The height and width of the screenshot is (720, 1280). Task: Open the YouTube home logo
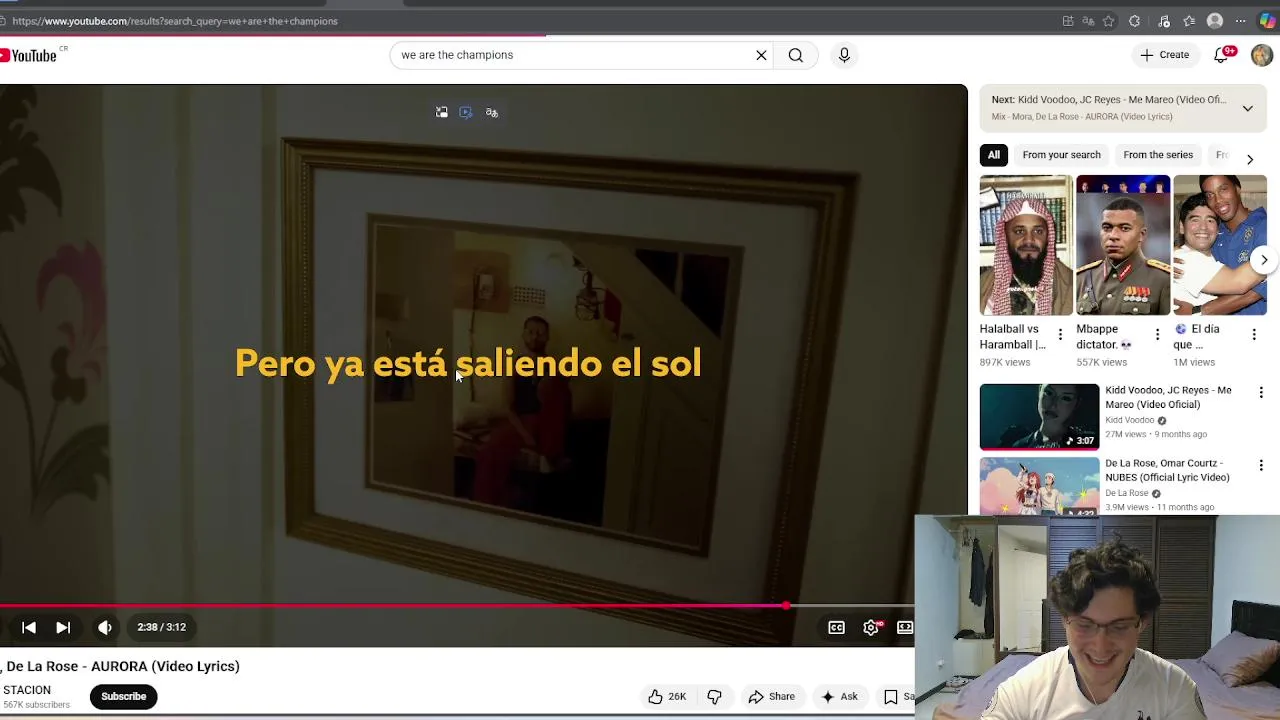pyautogui.click(x=29, y=55)
